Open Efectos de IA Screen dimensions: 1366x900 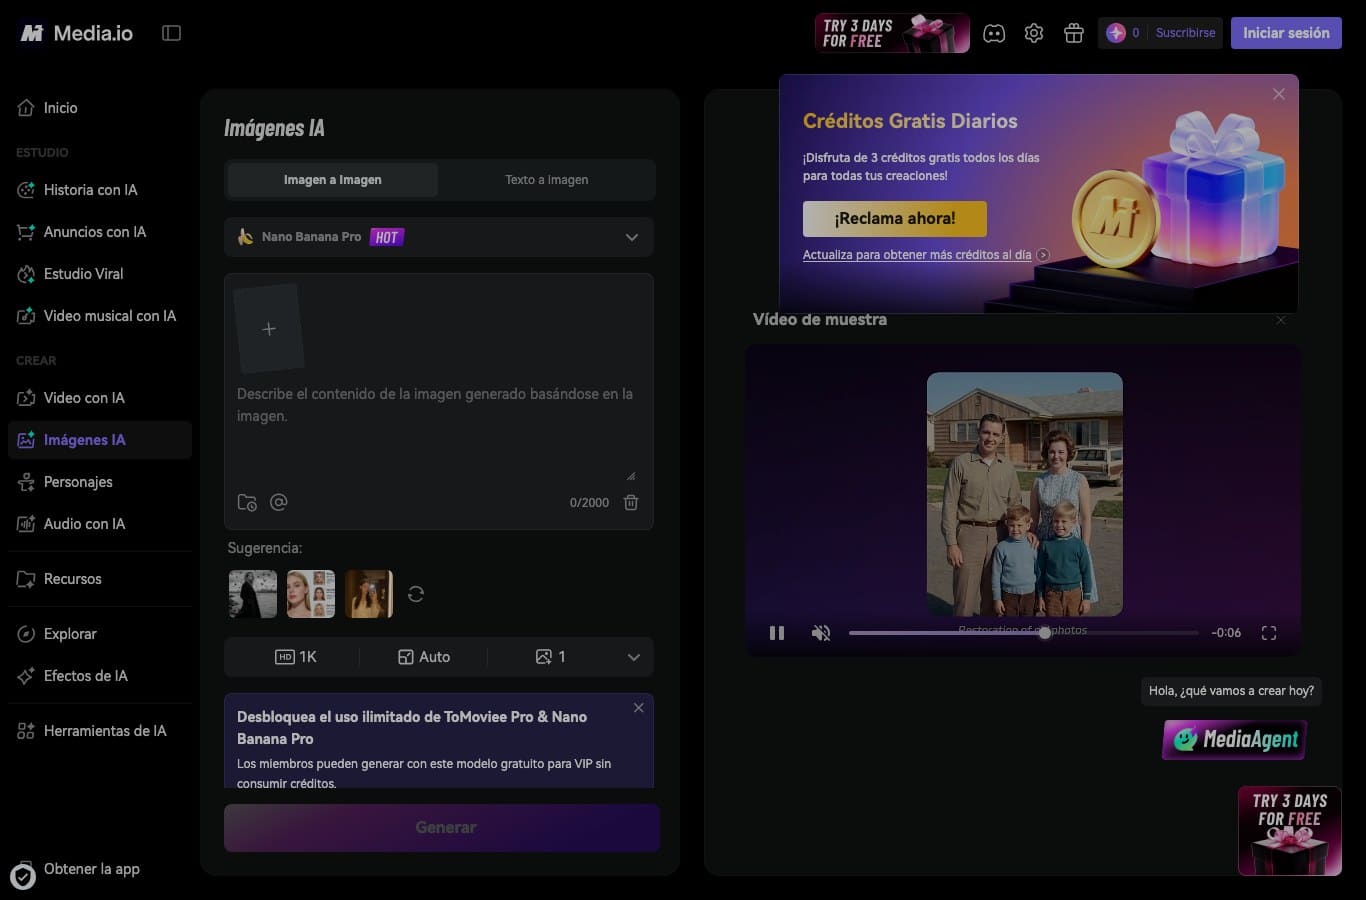(x=100, y=676)
